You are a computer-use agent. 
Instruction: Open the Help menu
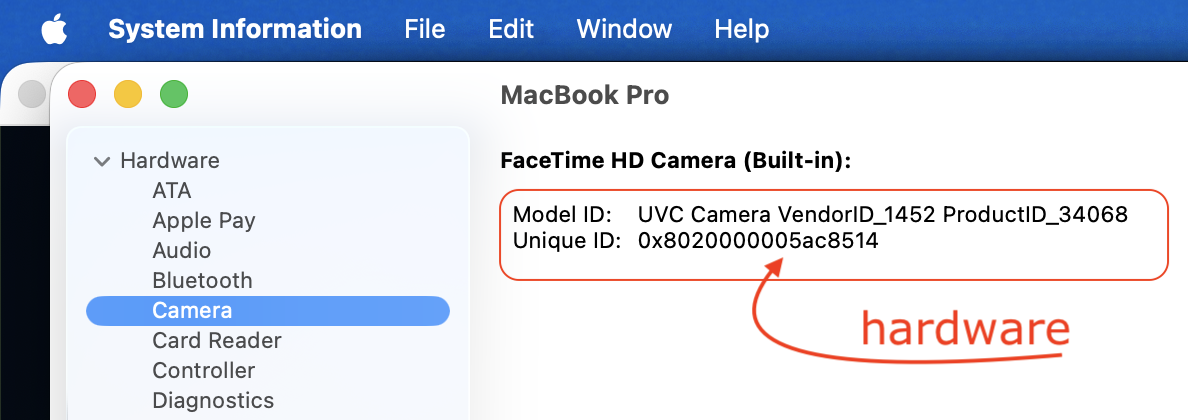[x=742, y=30]
